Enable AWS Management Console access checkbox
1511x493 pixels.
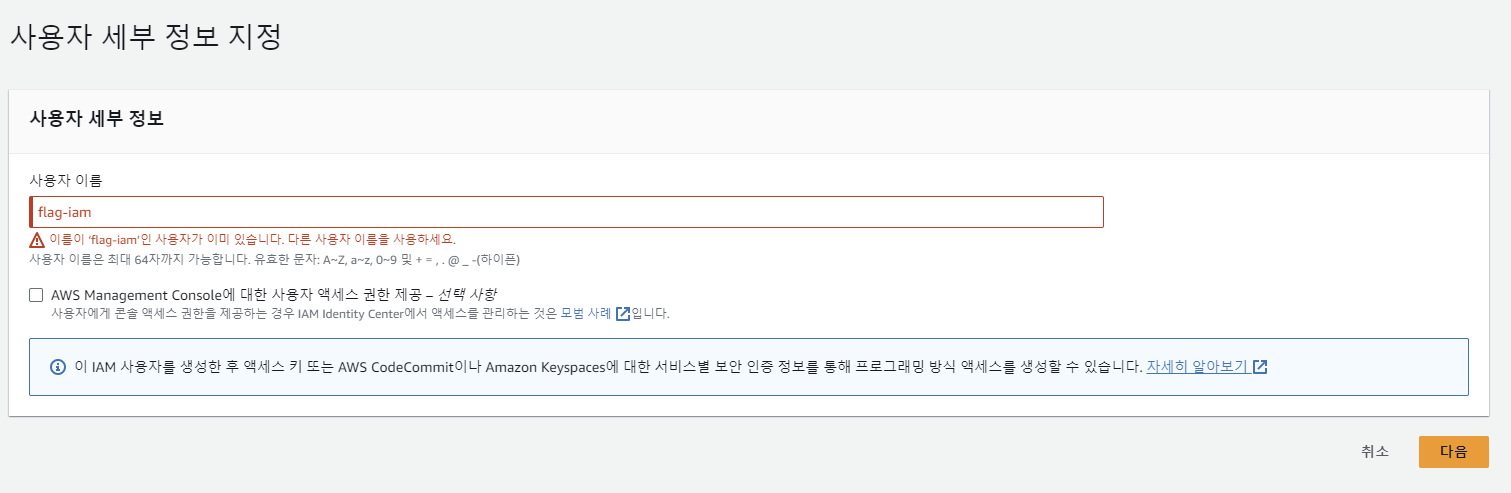(x=36, y=295)
